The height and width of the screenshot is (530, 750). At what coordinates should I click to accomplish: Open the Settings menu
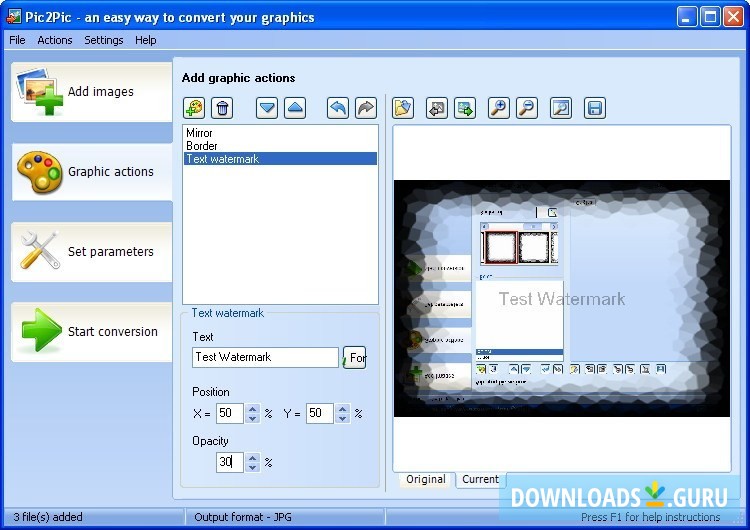[x=104, y=40]
